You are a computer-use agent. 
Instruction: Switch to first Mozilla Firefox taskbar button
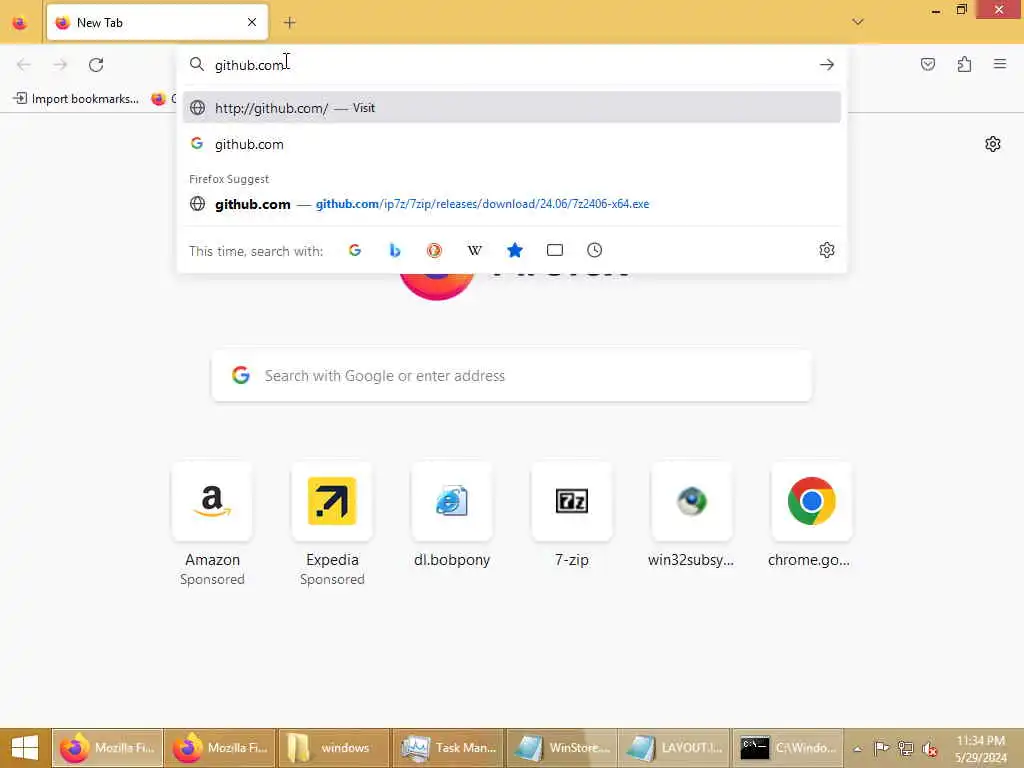click(x=107, y=748)
